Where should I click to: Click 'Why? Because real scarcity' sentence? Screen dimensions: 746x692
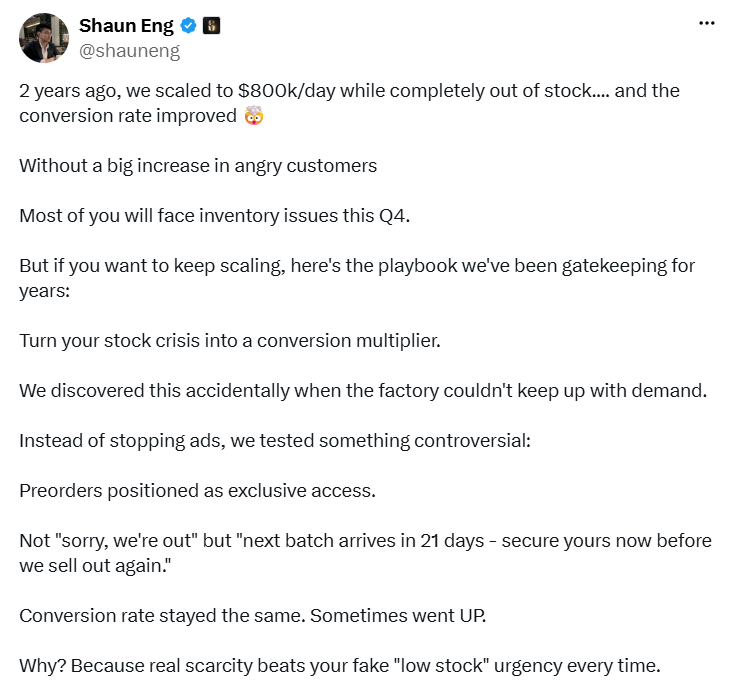(x=340, y=666)
